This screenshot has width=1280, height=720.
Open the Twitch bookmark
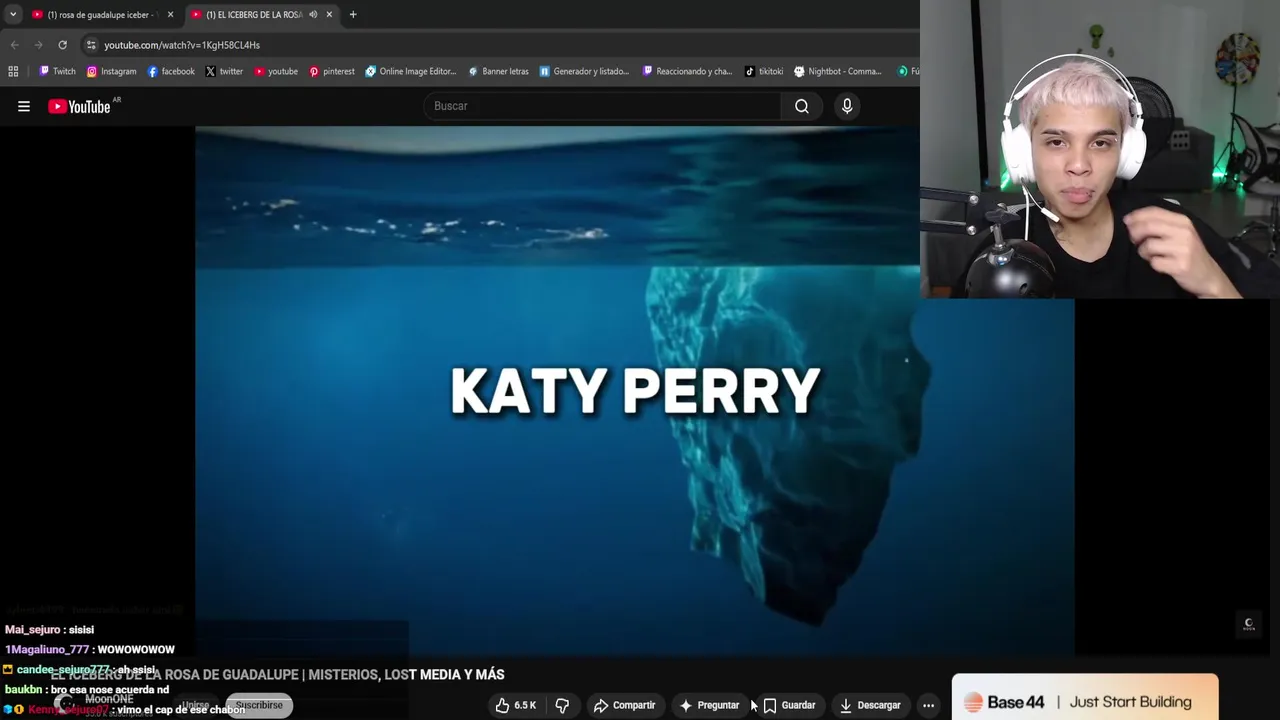[x=57, y=71]
